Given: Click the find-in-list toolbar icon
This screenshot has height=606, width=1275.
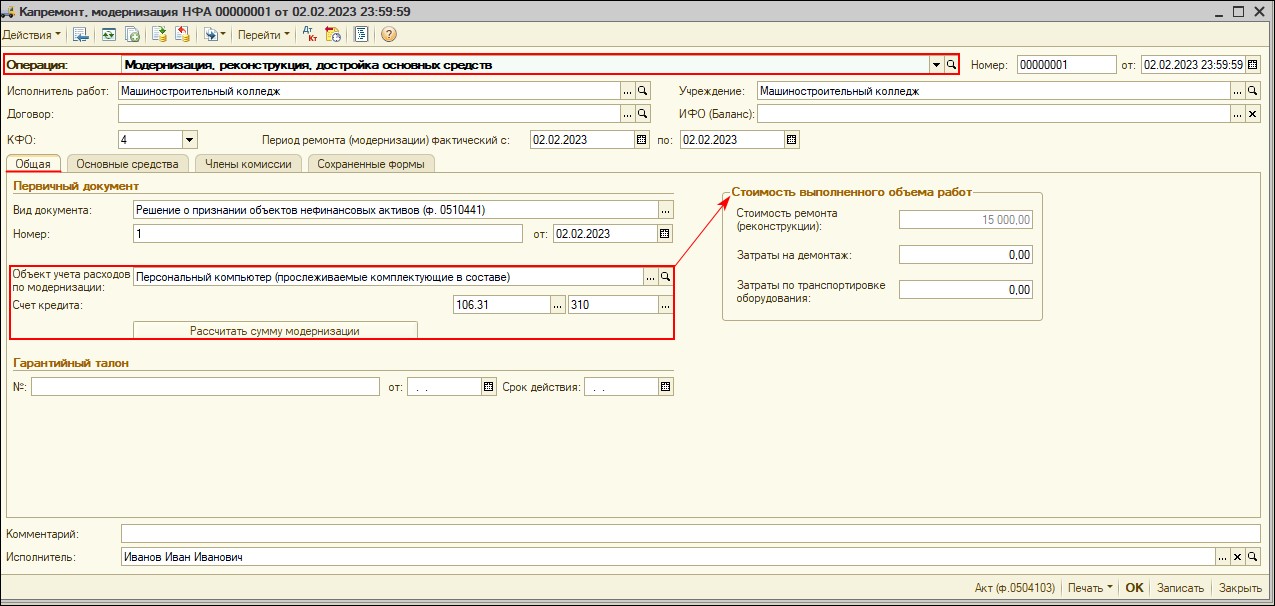Looking at the screenshot, I should [x=82, y=35].
